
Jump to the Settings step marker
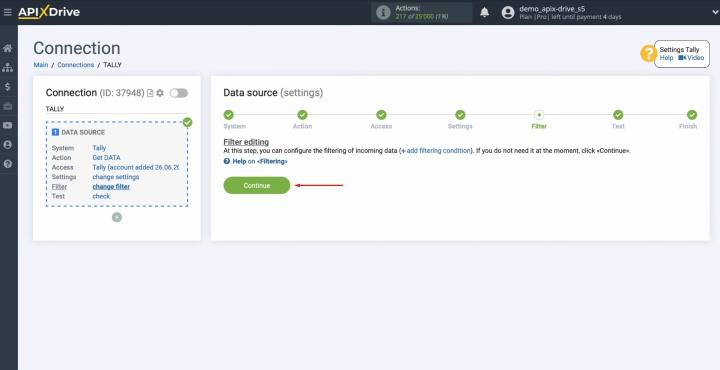coord(460,115)
